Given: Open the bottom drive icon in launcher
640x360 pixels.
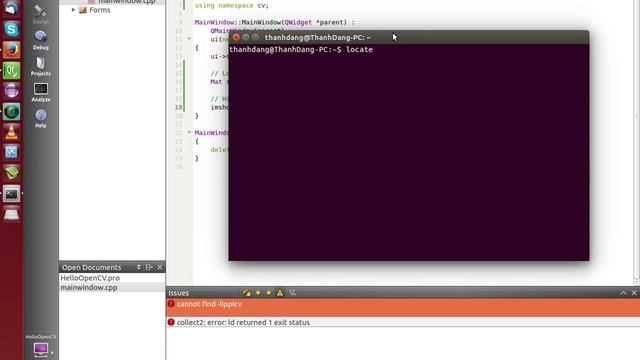Looking at the screenshot, I should pos(11,214).
